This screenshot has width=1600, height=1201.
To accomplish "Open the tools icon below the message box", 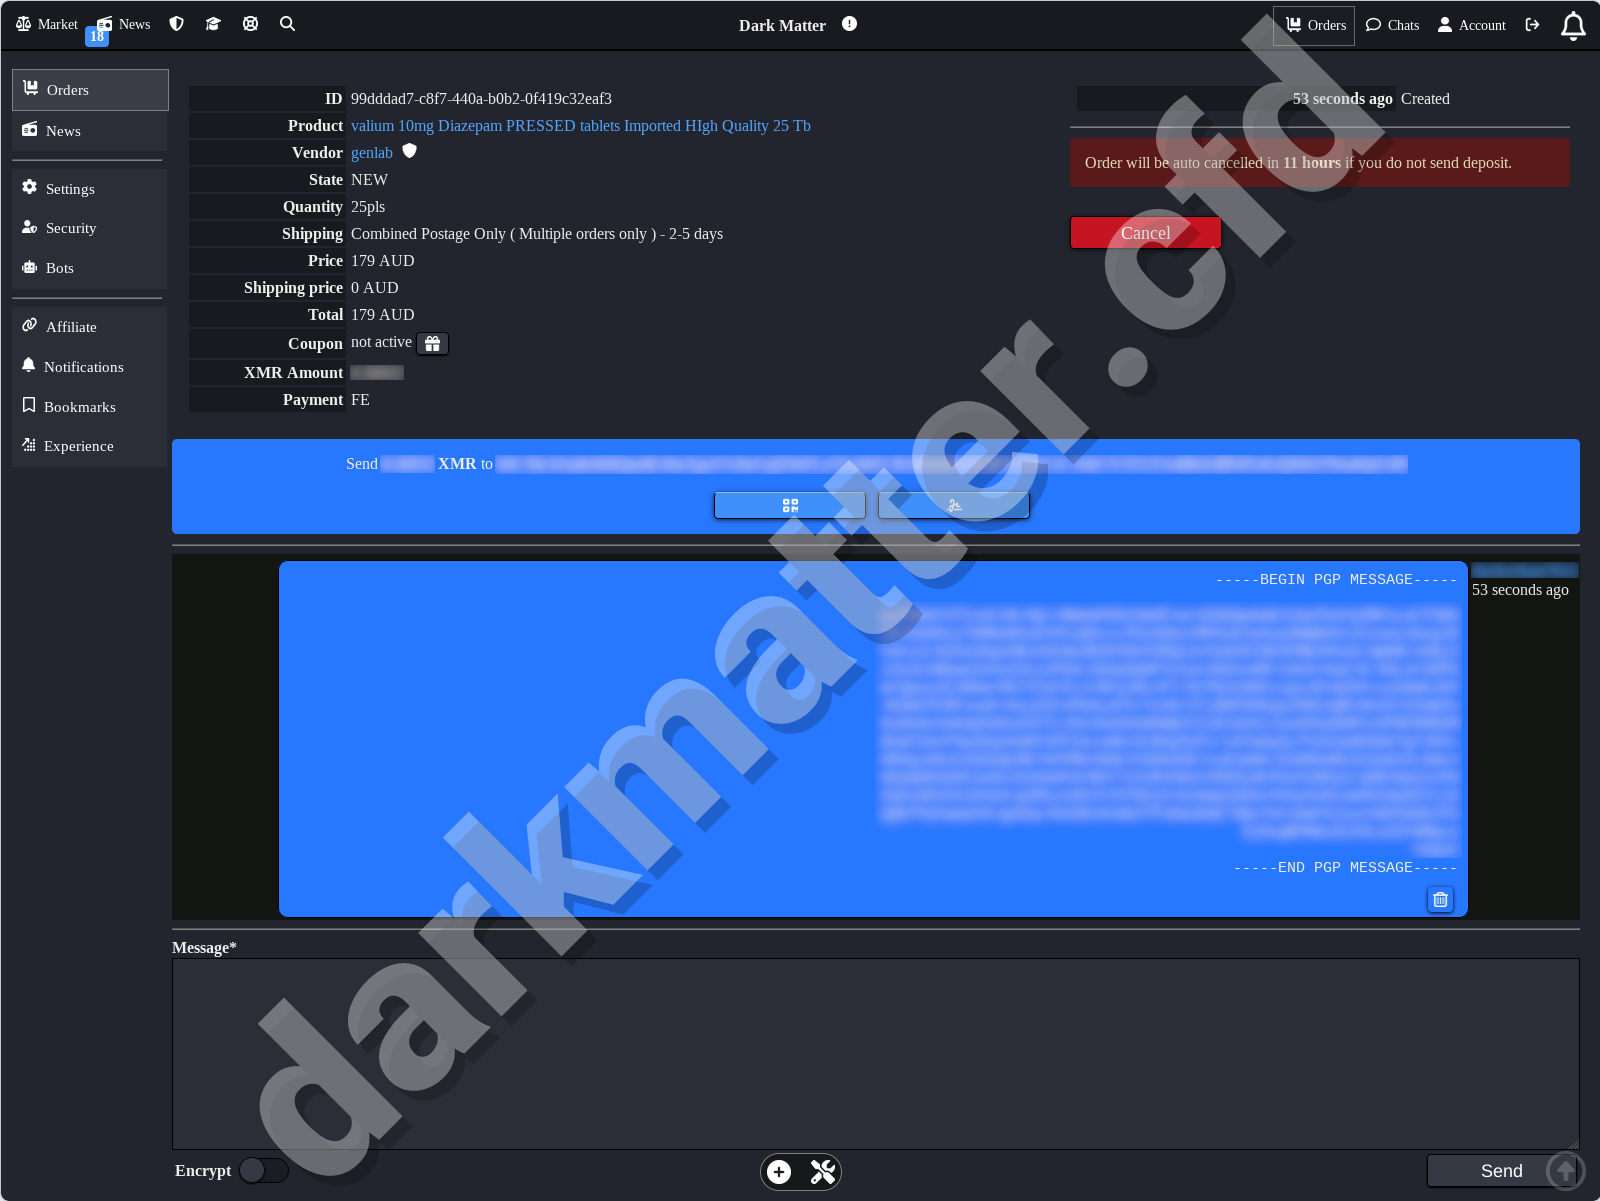I will (x=822, y=1172).
